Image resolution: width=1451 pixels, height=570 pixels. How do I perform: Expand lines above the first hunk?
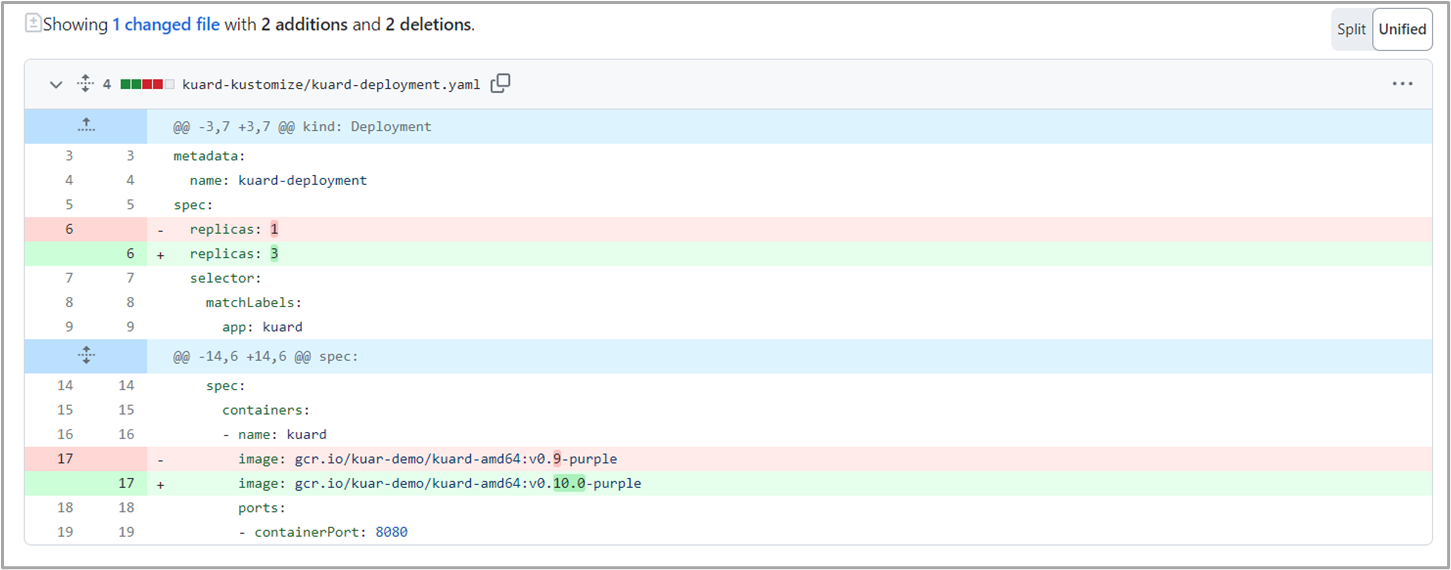coord(86,126)
